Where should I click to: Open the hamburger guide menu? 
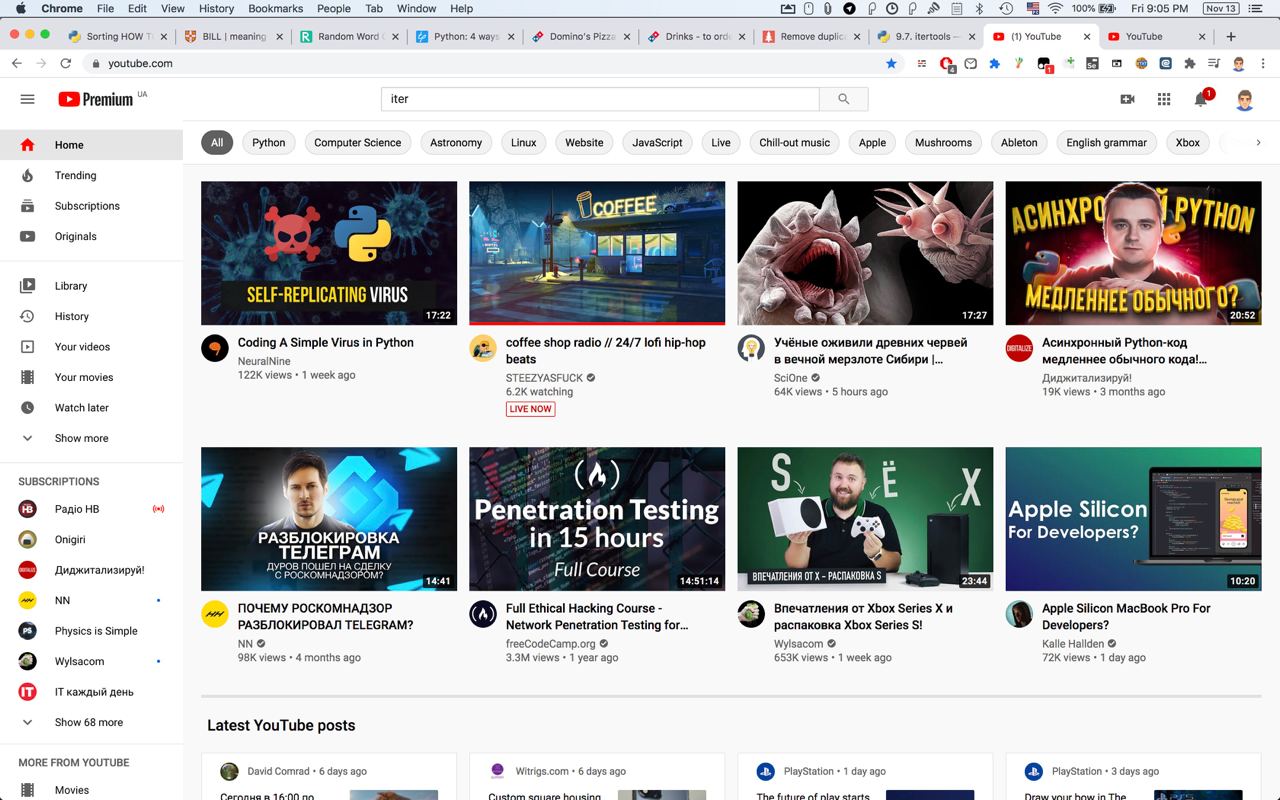(27, 99)
